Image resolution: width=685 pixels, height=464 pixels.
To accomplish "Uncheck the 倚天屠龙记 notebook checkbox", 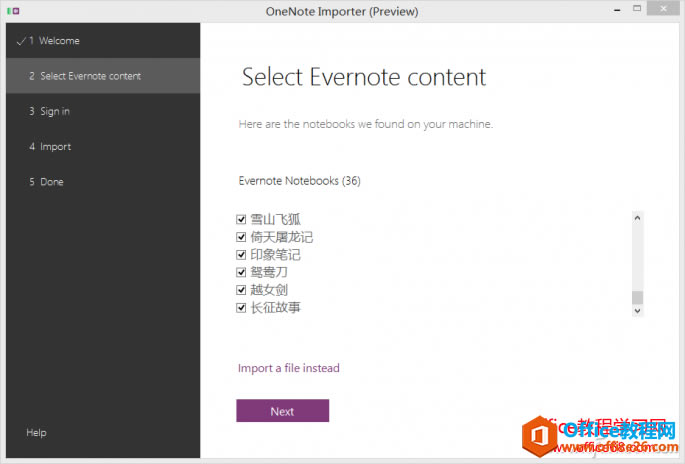I will [241, 237].
